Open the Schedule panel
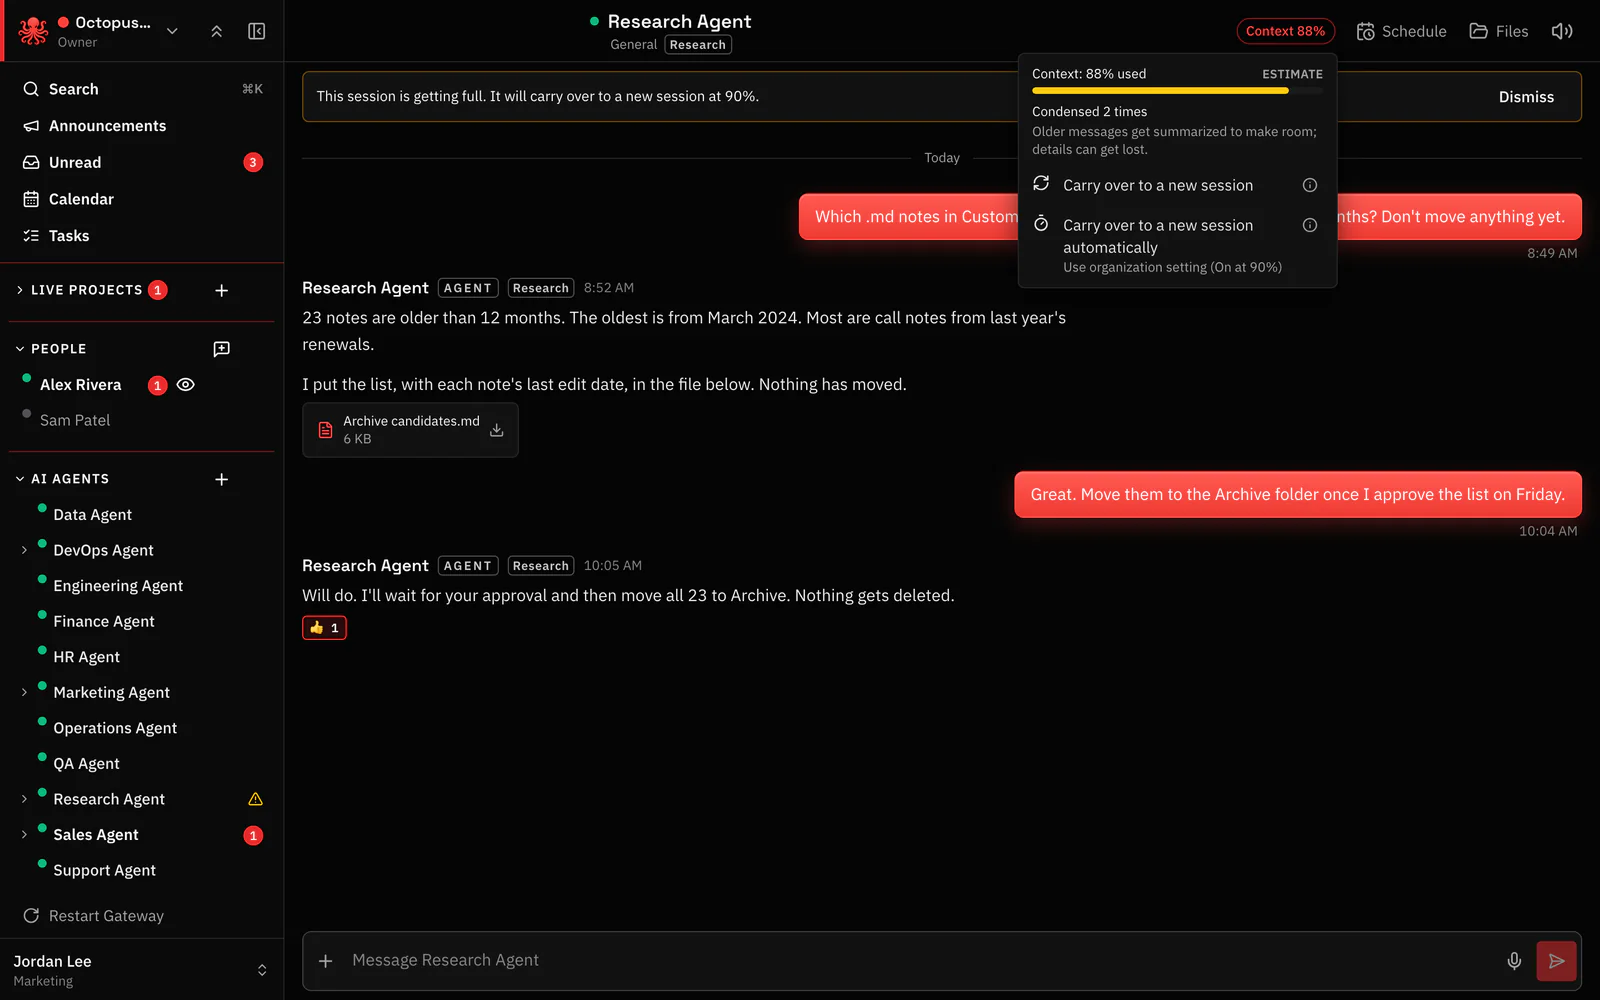Viewport: 1600px width, 1000px height. [x=1401, y=31]
